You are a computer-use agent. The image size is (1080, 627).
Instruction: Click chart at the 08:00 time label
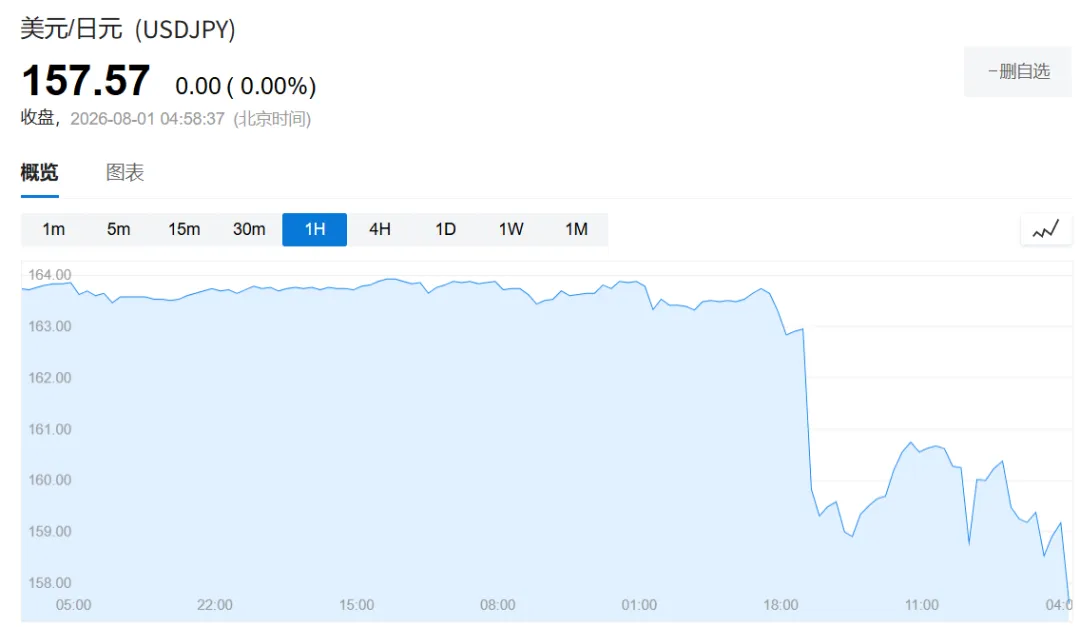(497, 605)
